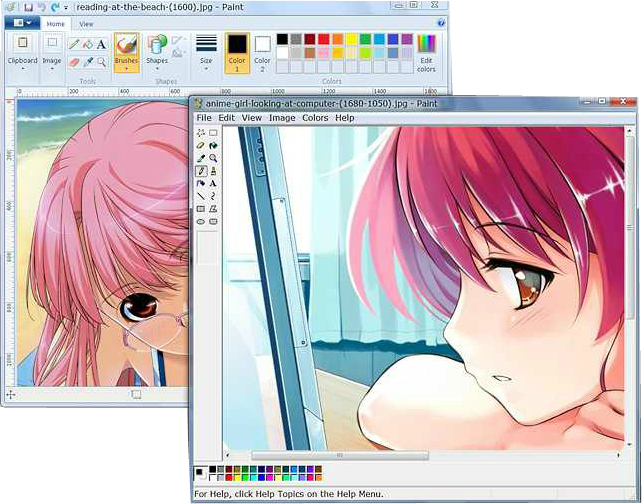Activate the Text tool in front Paint toolbox
Screen dimensions: 642x504
click(213, 183)
